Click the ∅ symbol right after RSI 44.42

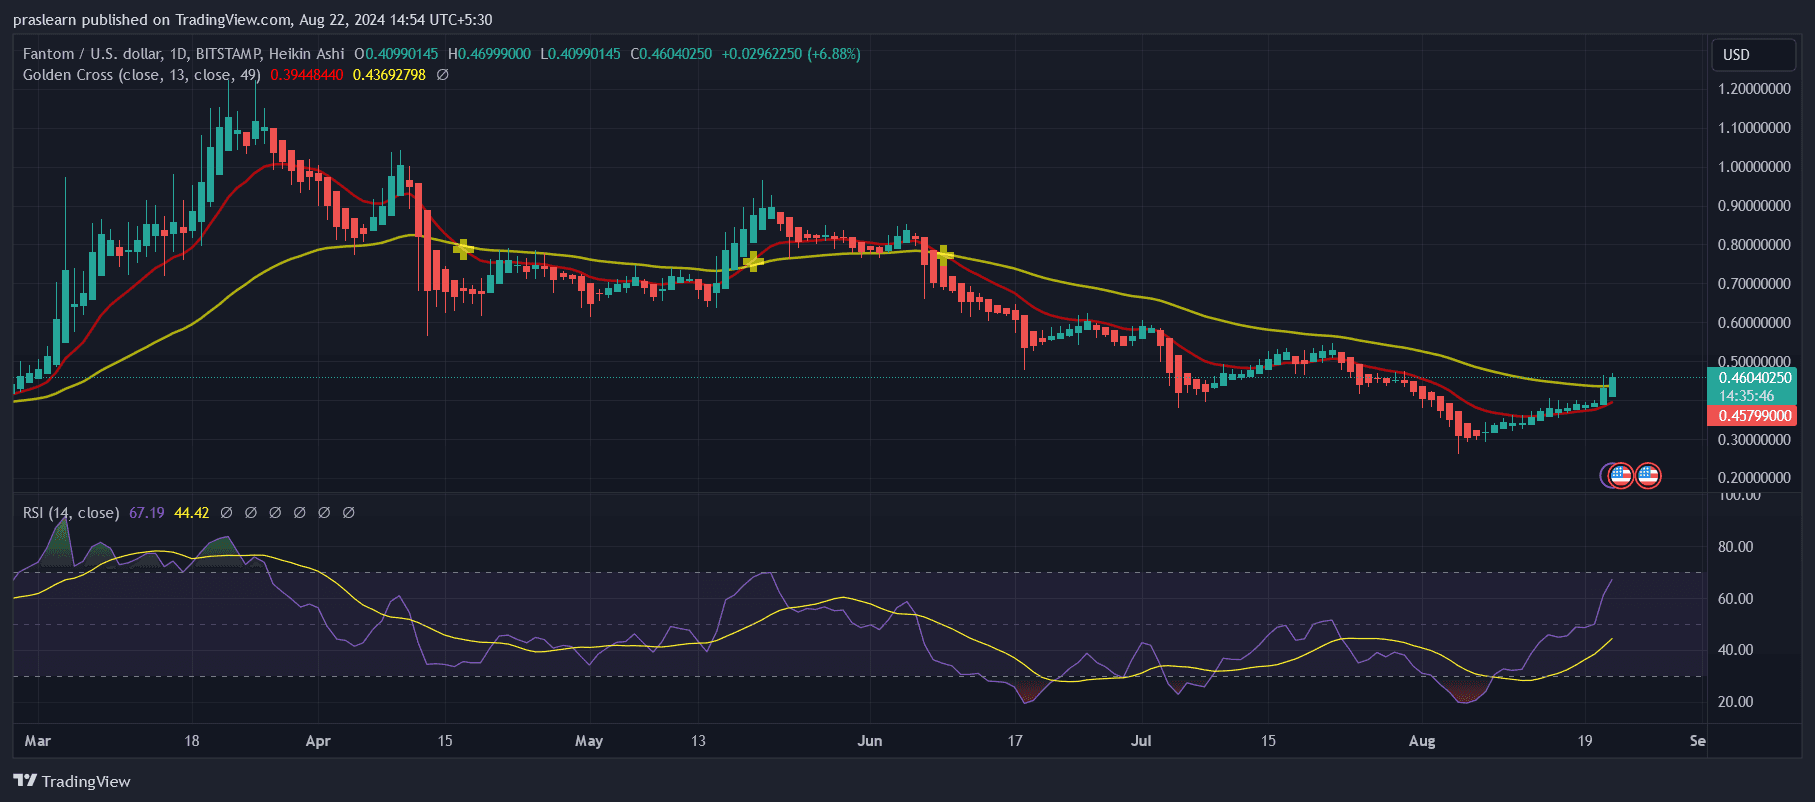tap(227, 513)
